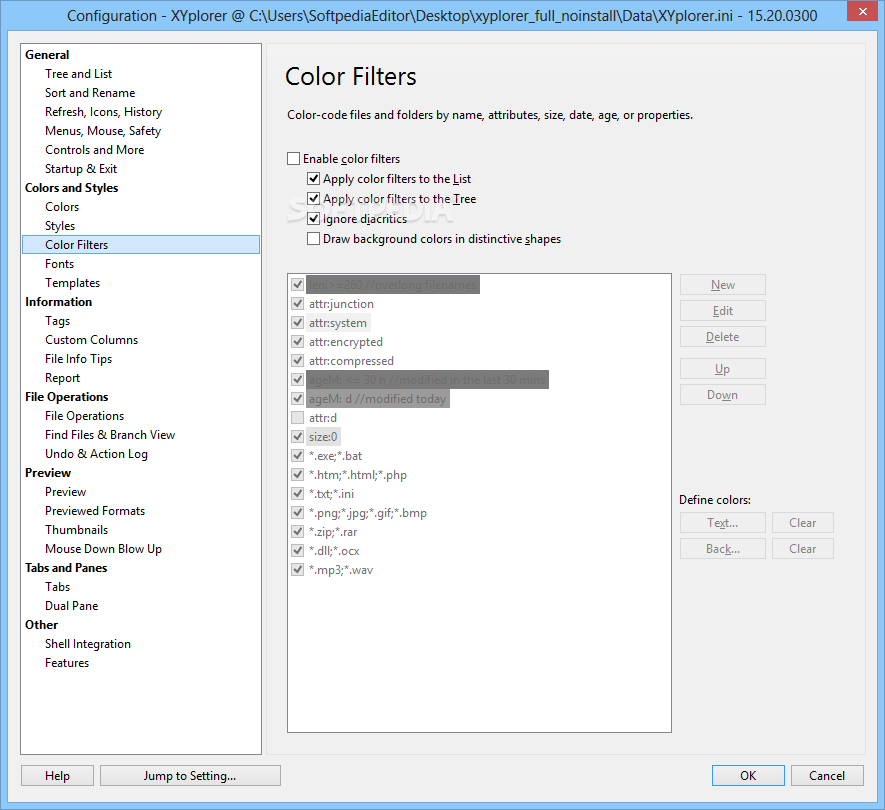Select Color Filters in sidebar
This screenshot has width=885, height=810.
click(x=141, y=244)
